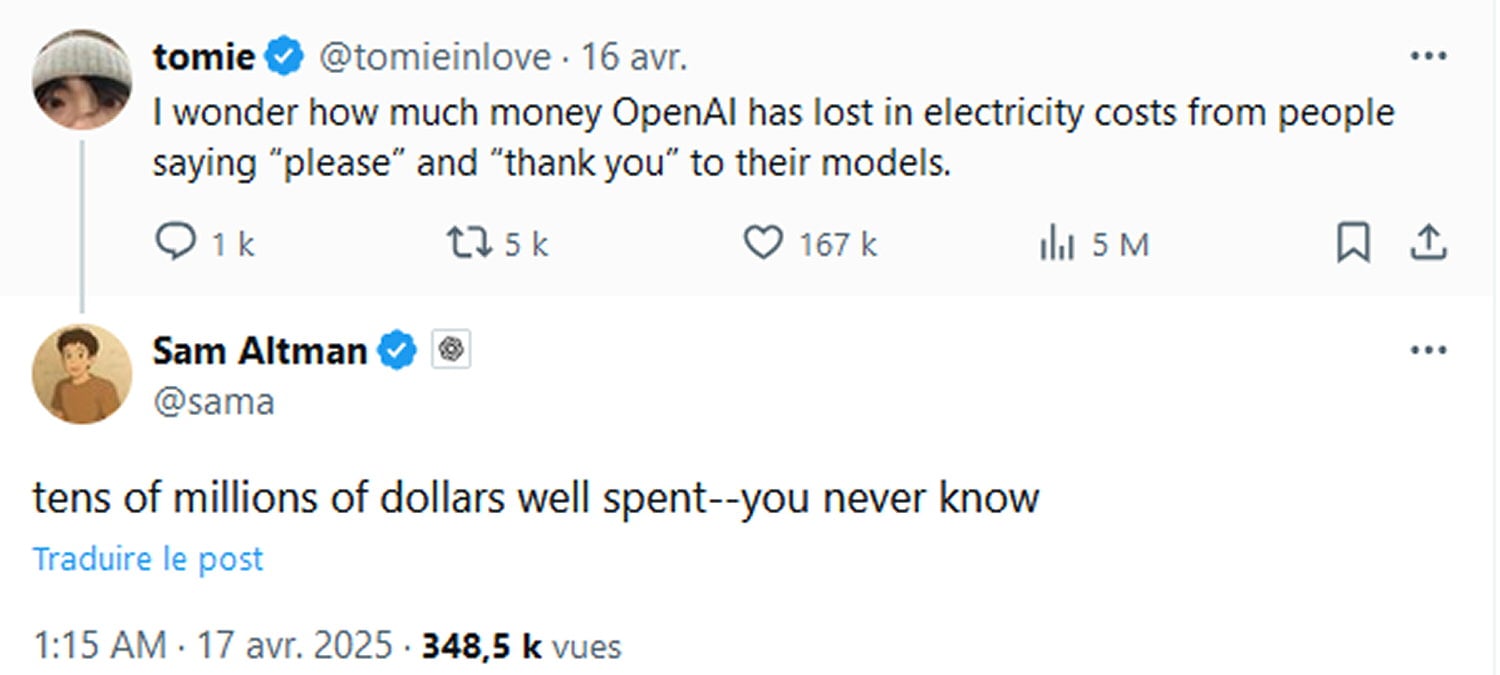Like tomie's post with the heart icon
Viewport: 1500px width, 675px height.
pyautogui.click(x=764, y=243)
